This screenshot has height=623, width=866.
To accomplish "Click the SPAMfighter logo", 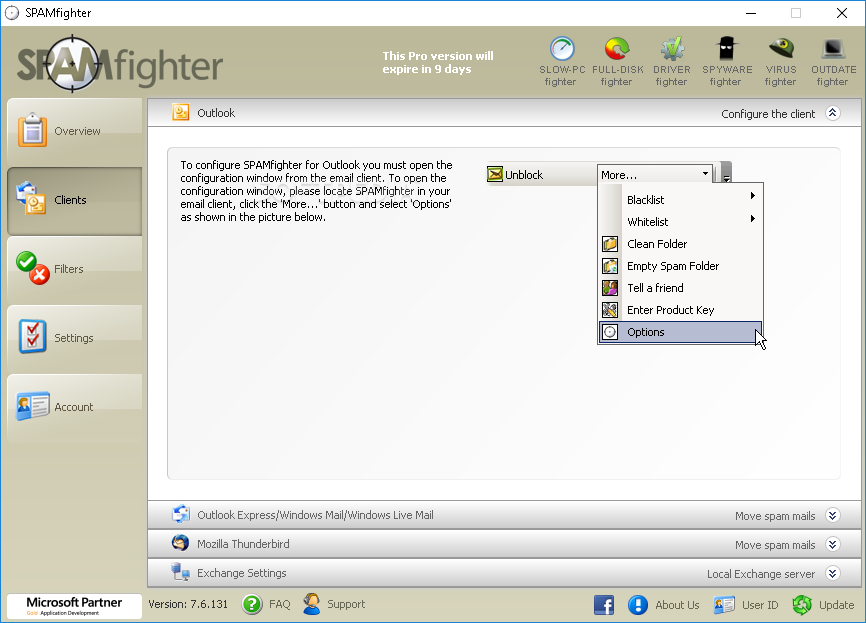I will (120, 65).
